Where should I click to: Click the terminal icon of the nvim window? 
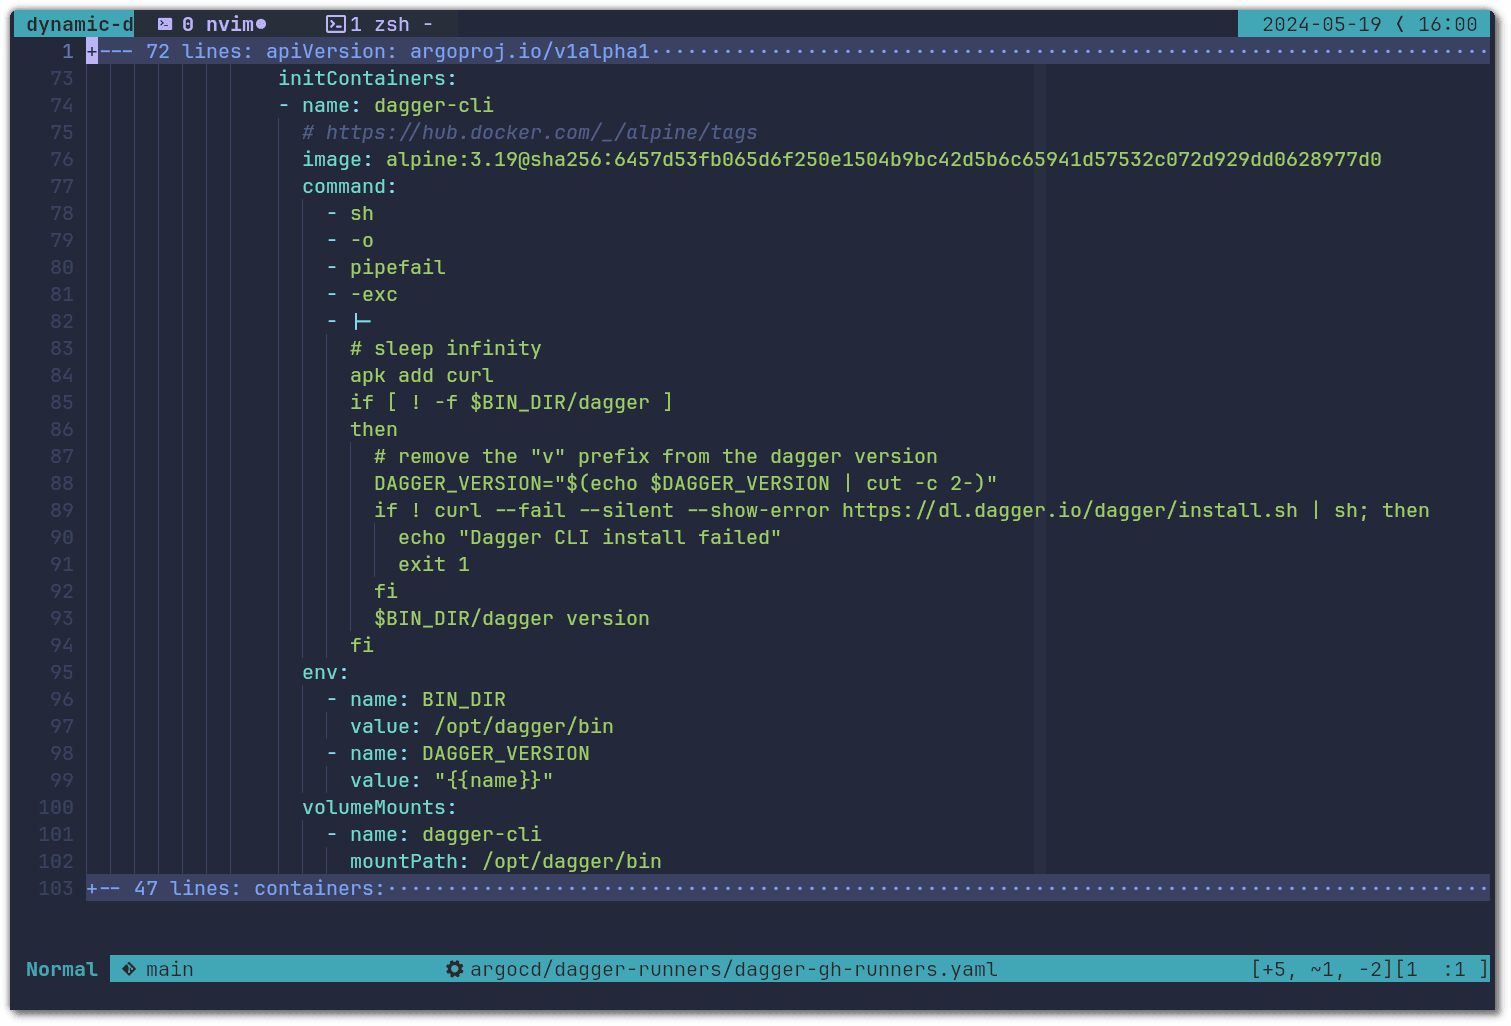165,24
